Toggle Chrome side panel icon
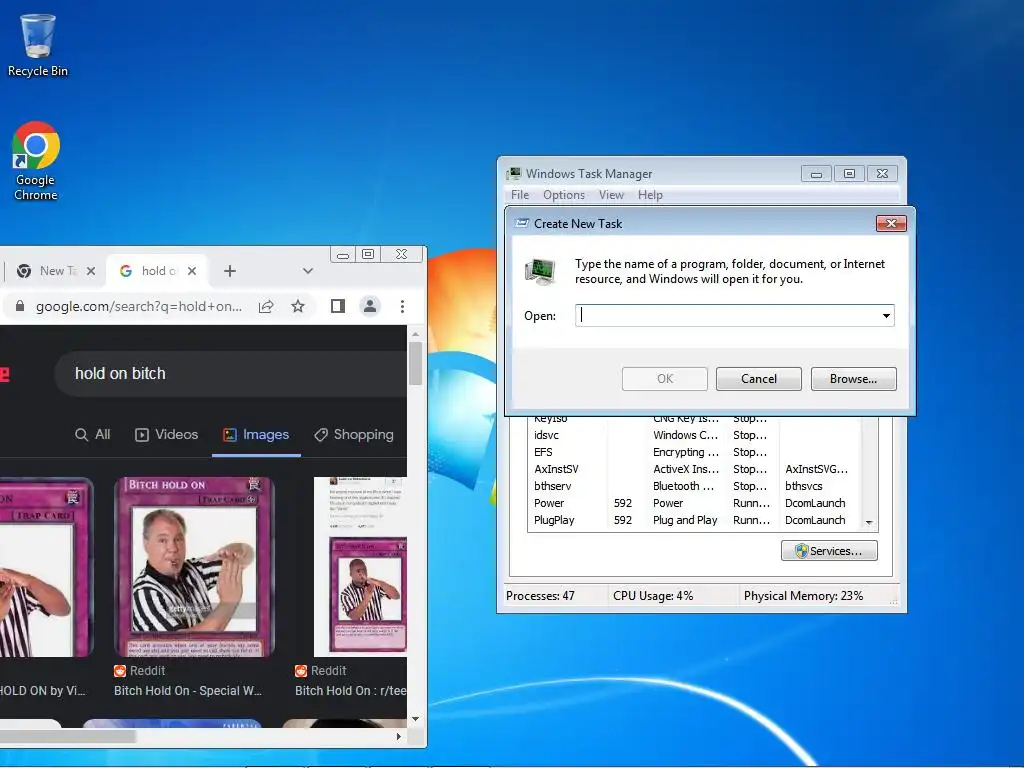 point(338,306)
